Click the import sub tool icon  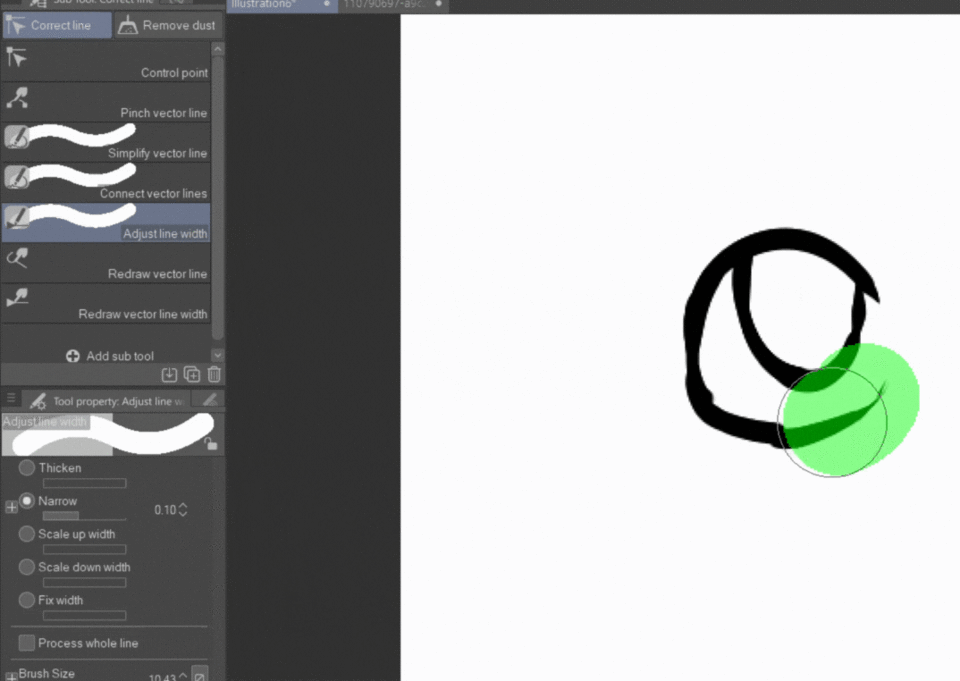point(170,375)
